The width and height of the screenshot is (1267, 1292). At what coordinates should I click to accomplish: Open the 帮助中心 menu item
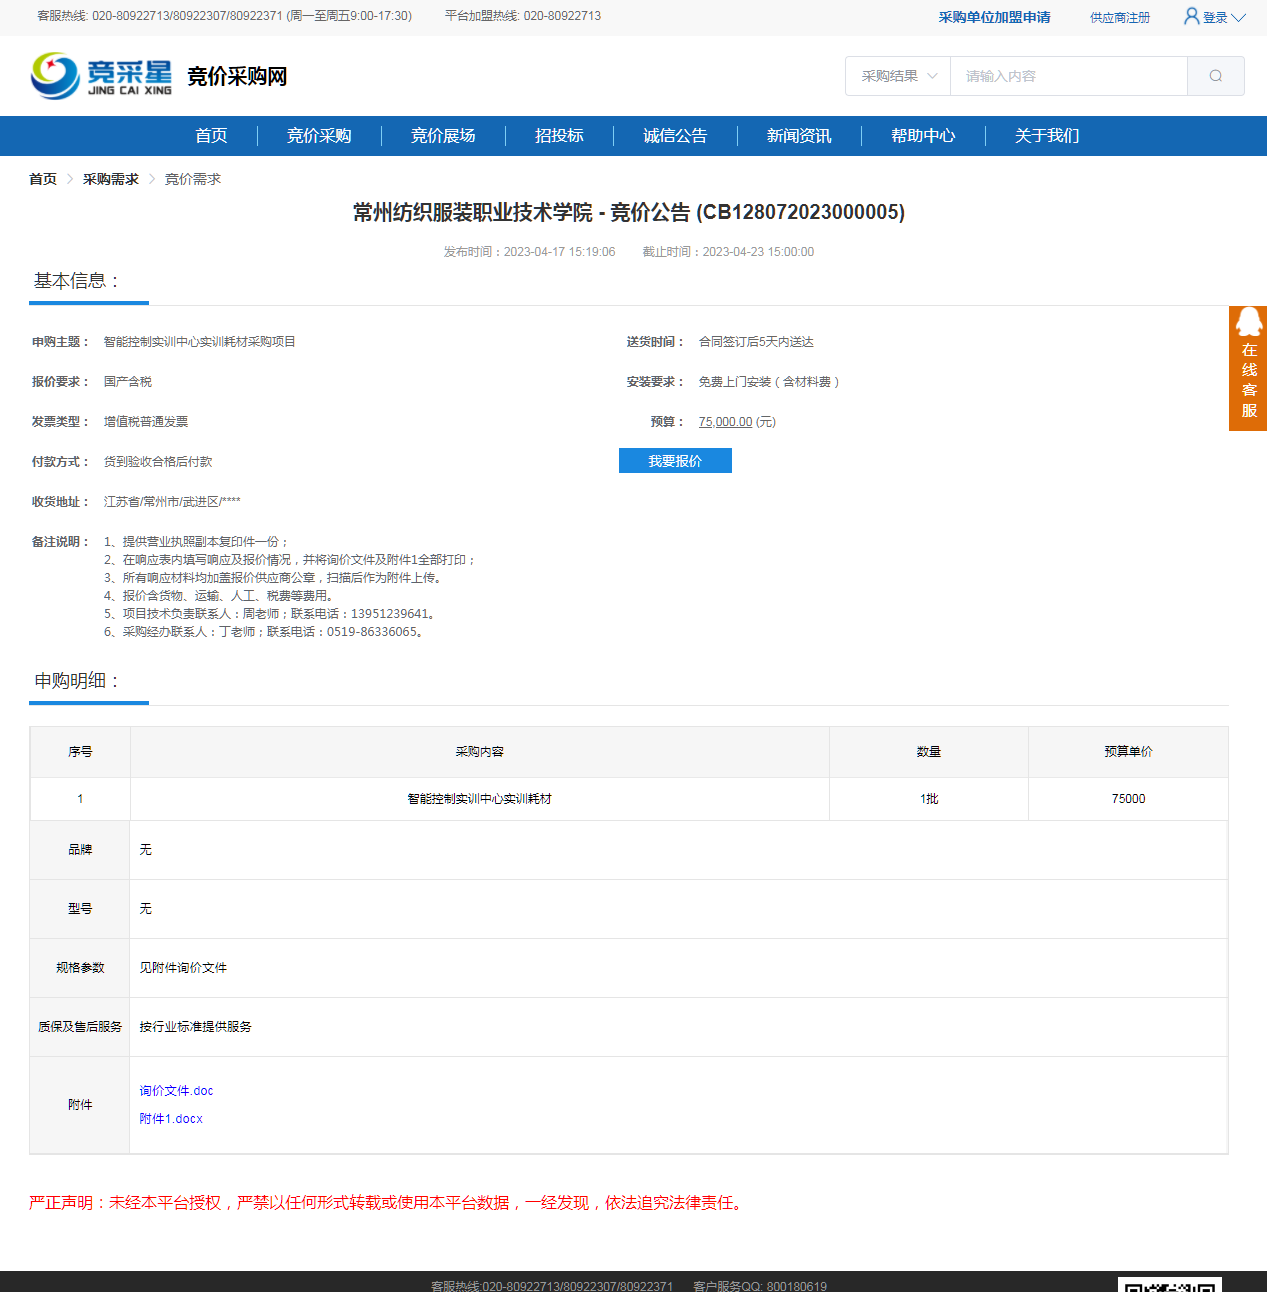923,136
